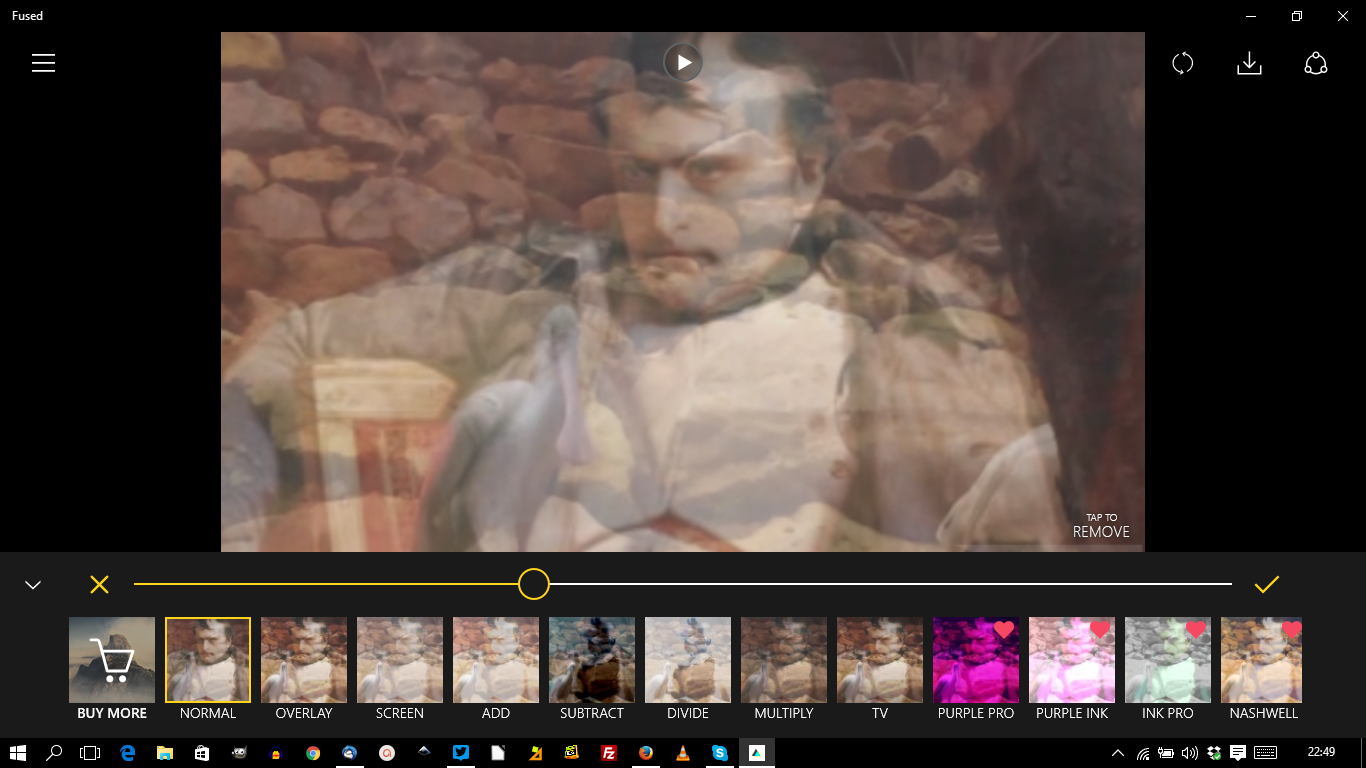Open the Windows Start menu
The width and height of the screenshot is (1366, 768).
point(17,752)
